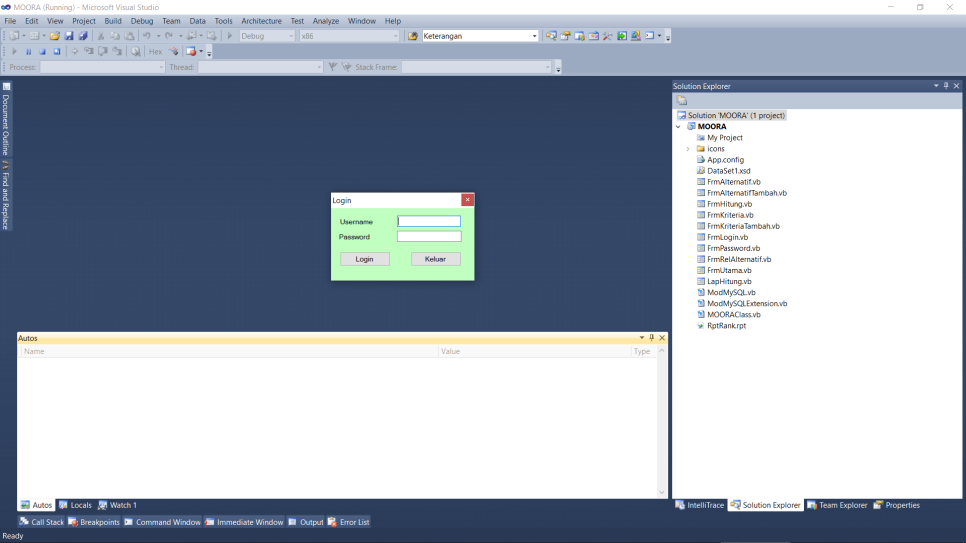Click the Hex display toggle in debug toolbar
966x543 pixels.
pyautogui.click(x=155, y=51)
